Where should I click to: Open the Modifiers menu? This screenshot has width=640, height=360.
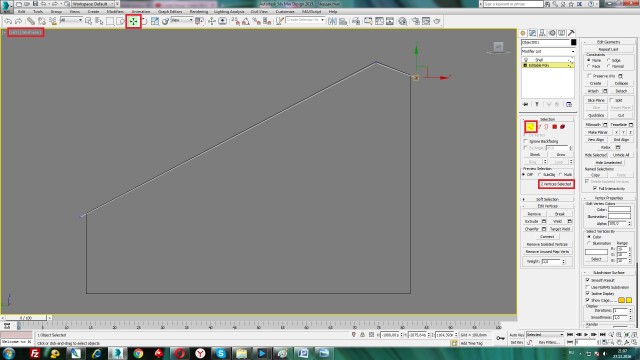(115, 11)
